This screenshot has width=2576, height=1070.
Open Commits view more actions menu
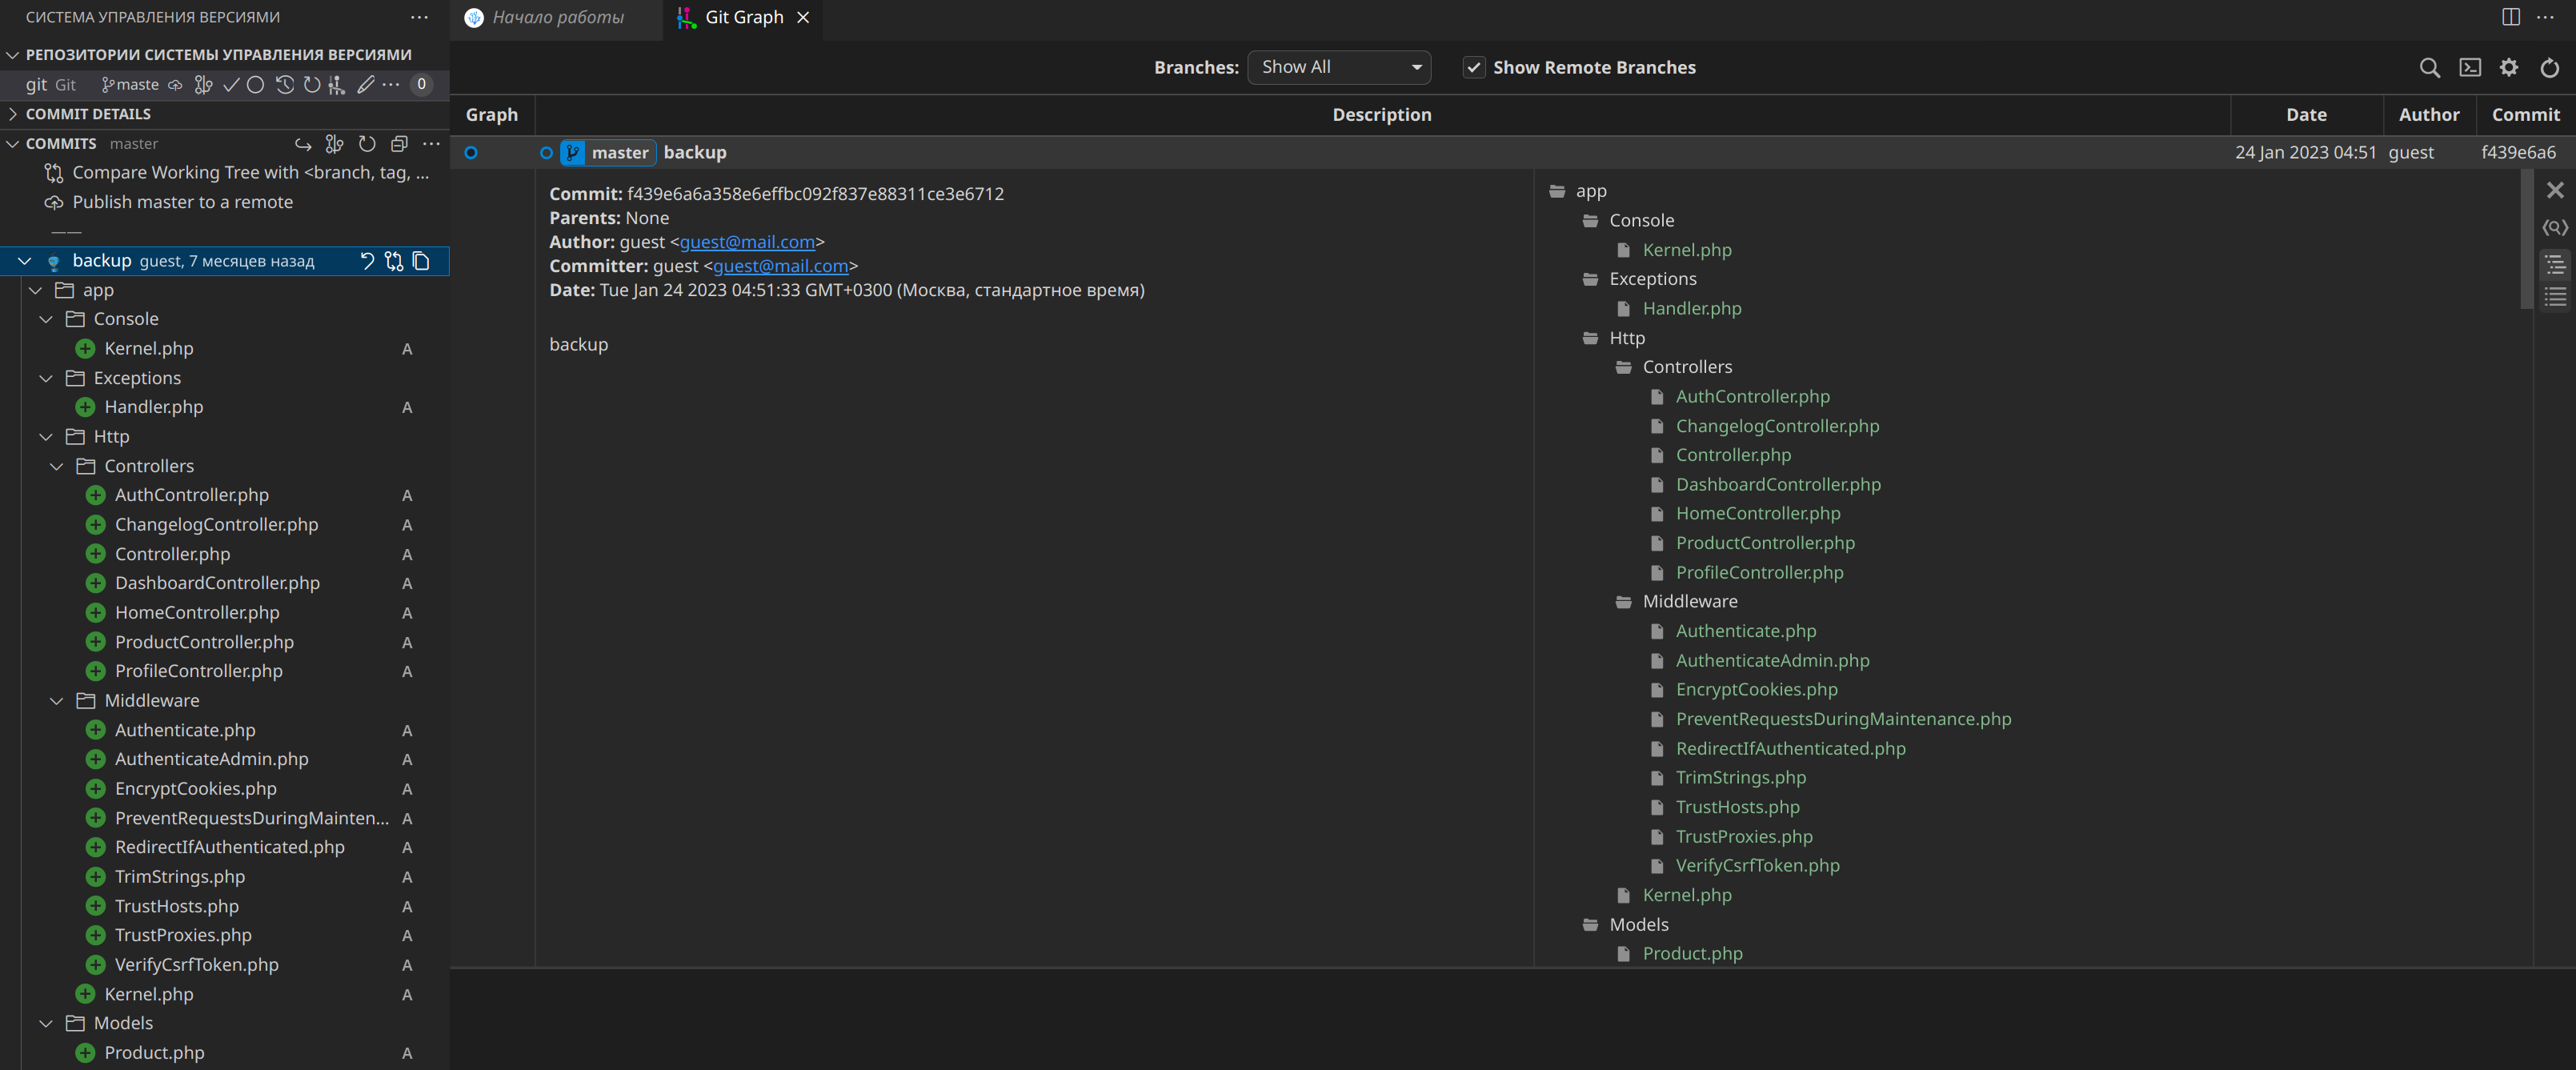(x=431, y=144)
